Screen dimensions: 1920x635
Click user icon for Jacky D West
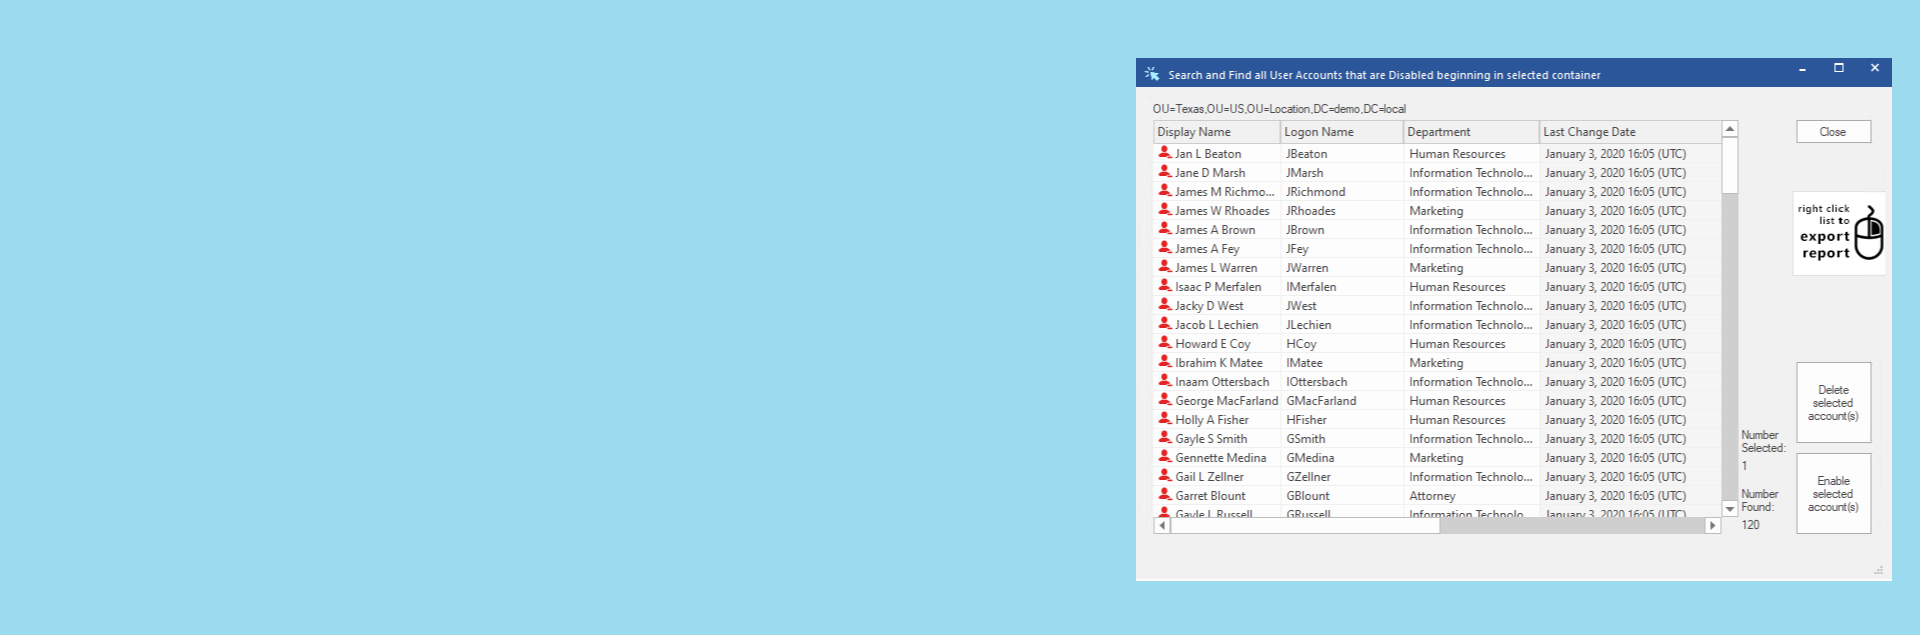(1165, 305)
